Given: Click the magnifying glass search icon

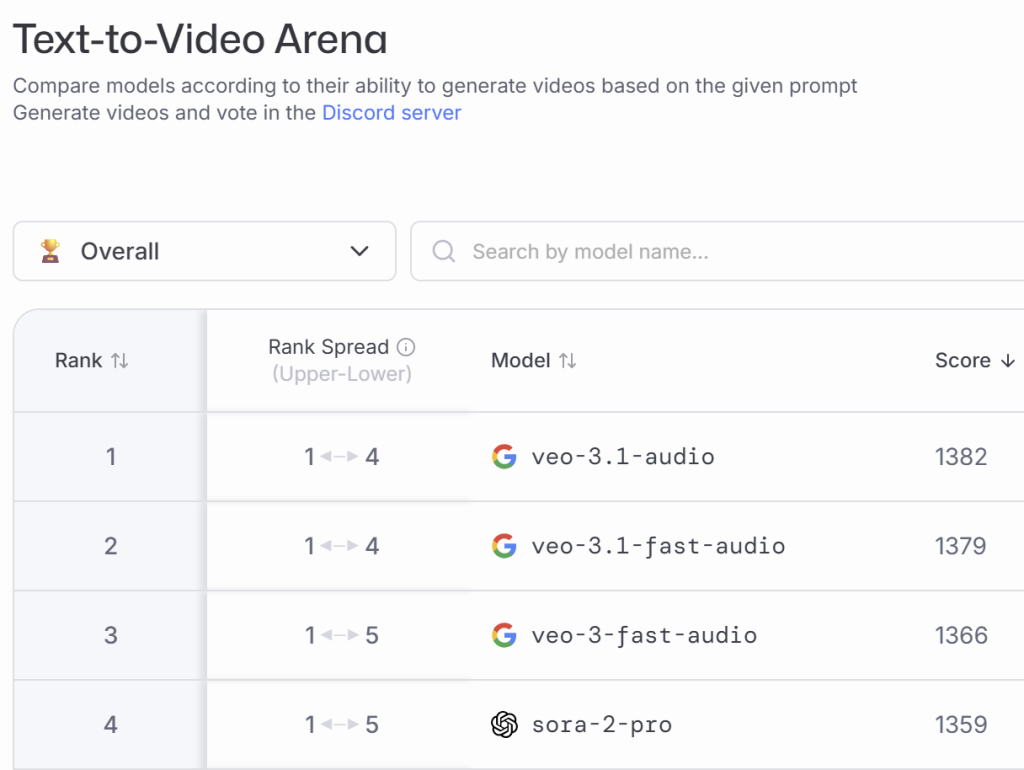Looking at the screenshot, I should tap(443, 251).
